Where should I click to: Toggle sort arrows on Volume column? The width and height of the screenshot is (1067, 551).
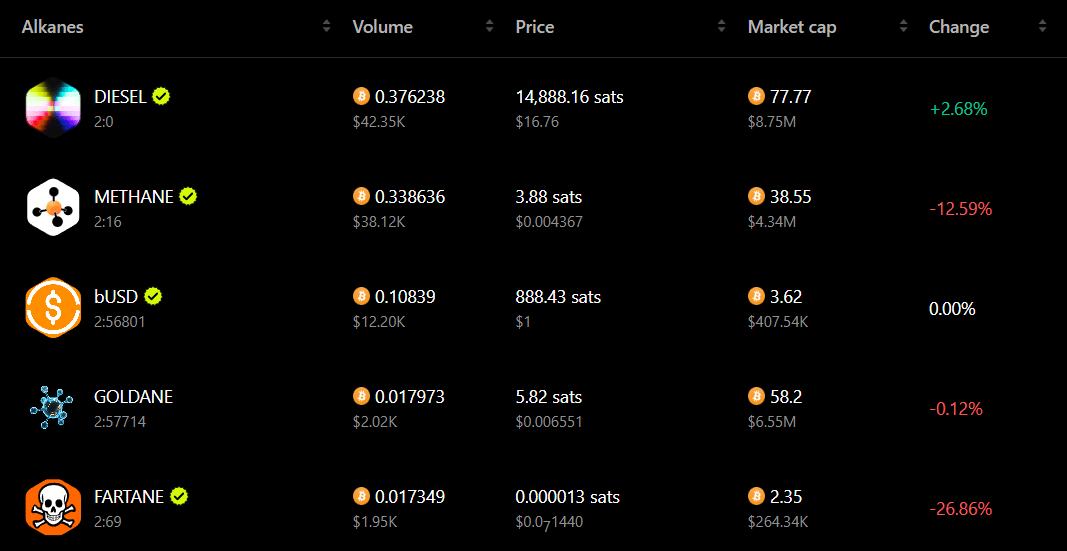point(489,27)
